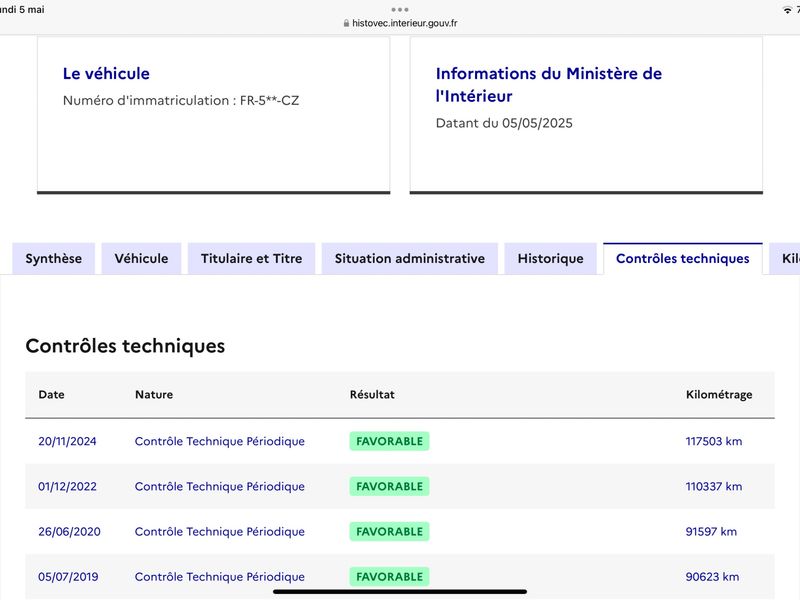The width and height of the screenshot is (800, 600).
Task: Click the FAVORABLE badge for 20/11/2024
Action: pyautogui.click(x=389, y=441)
